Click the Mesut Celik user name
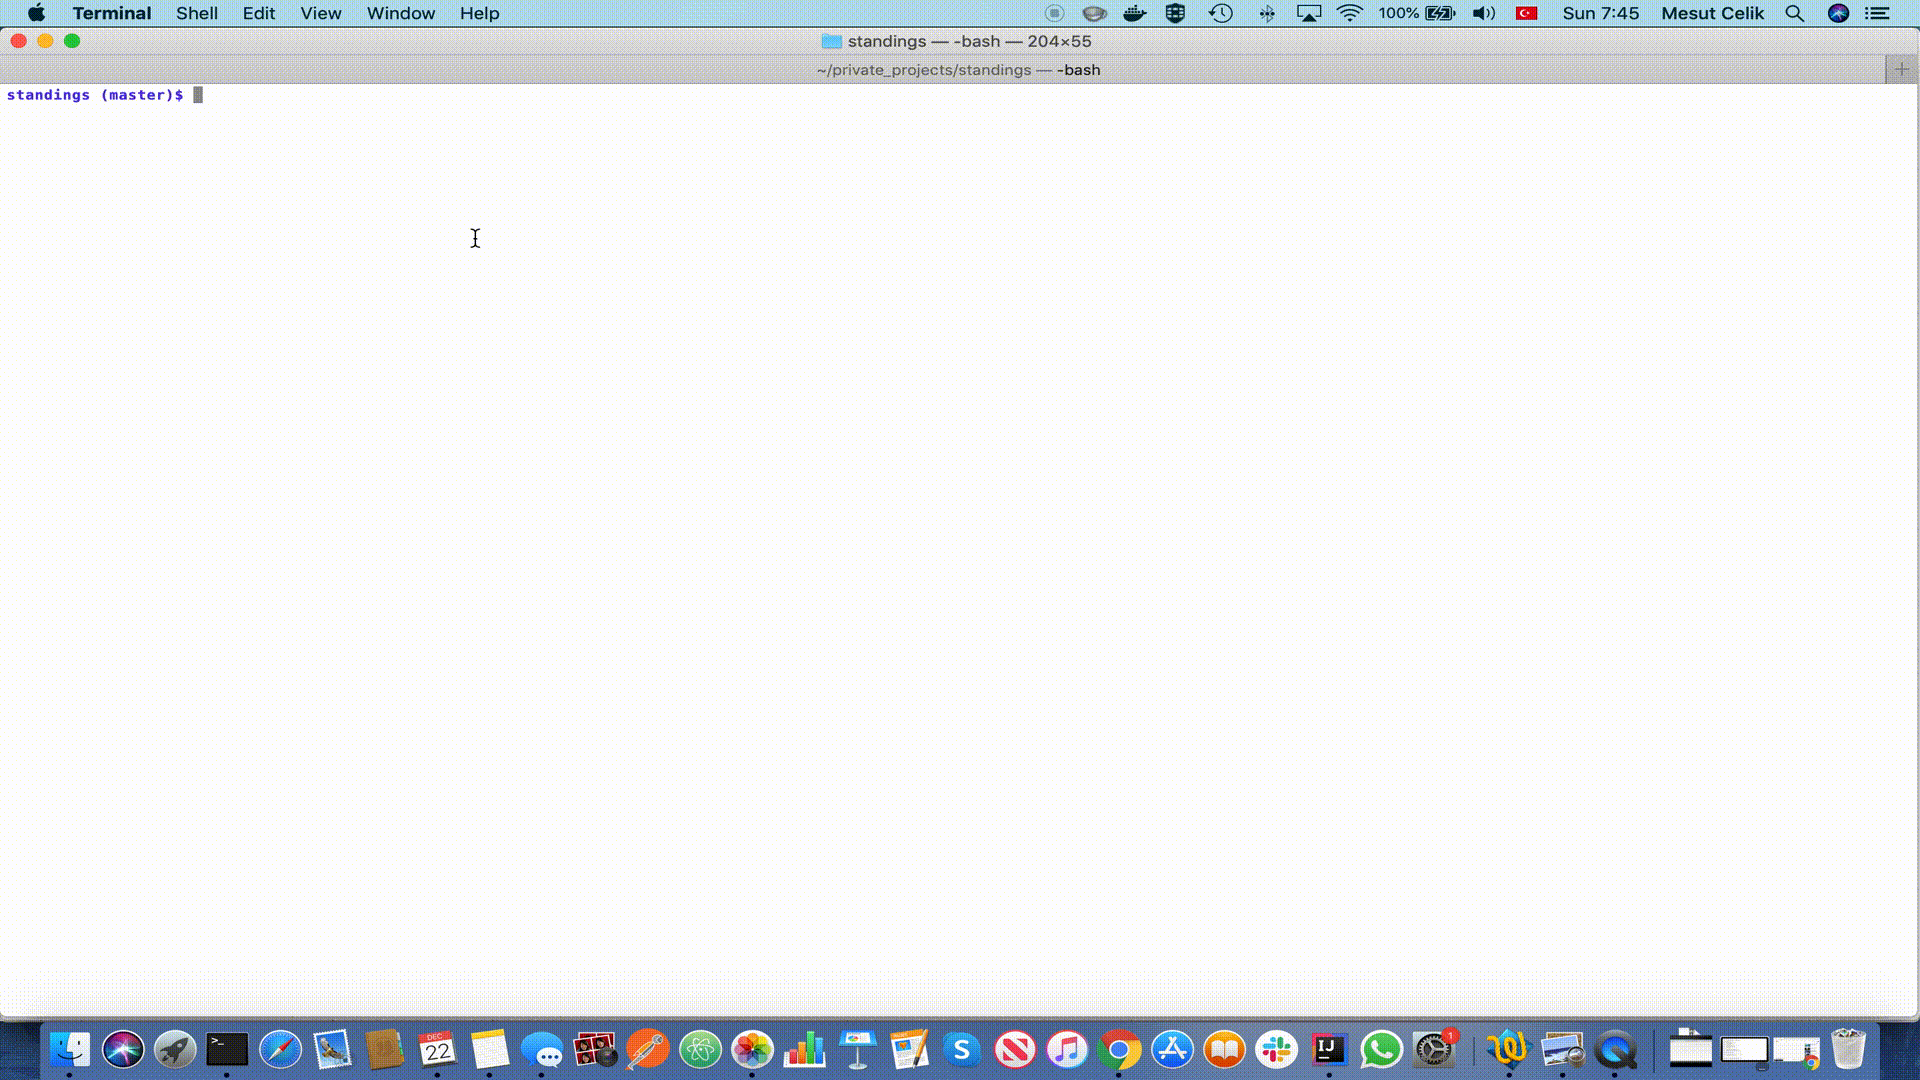 [1712, 13]
